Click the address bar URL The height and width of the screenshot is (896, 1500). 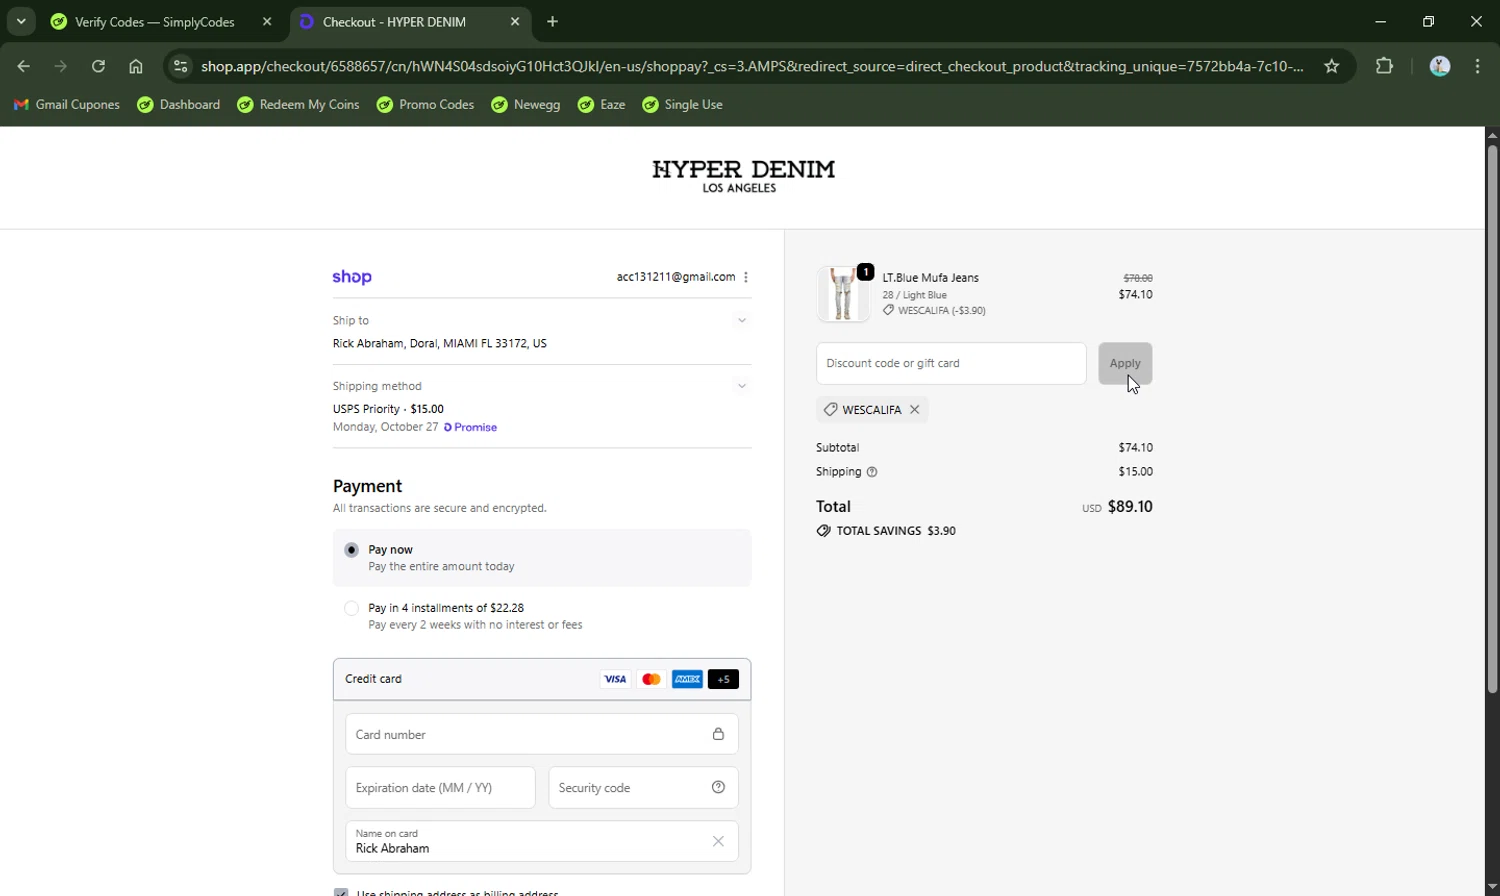coord(752,66)
